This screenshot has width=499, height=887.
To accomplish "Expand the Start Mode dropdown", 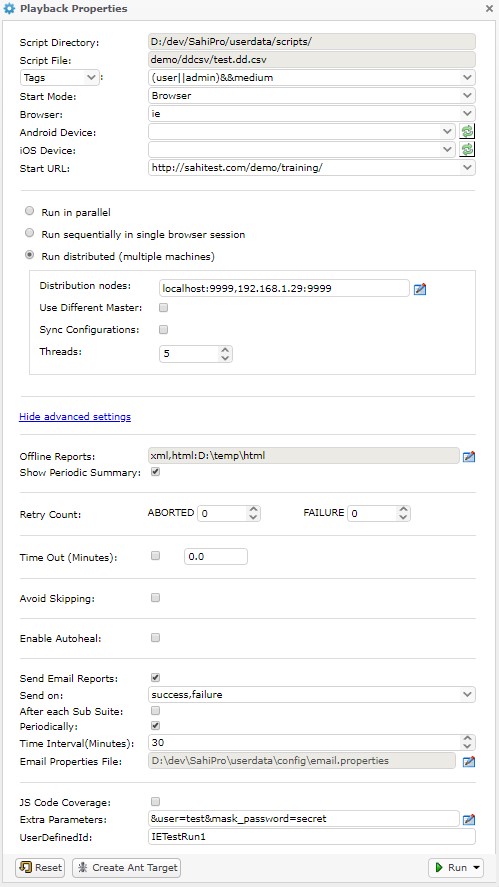I will pyautogui.click(x=312, y=96).
